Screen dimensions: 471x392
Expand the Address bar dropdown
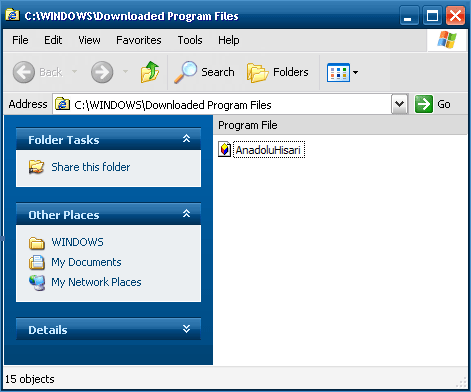[x=399, y=104]
